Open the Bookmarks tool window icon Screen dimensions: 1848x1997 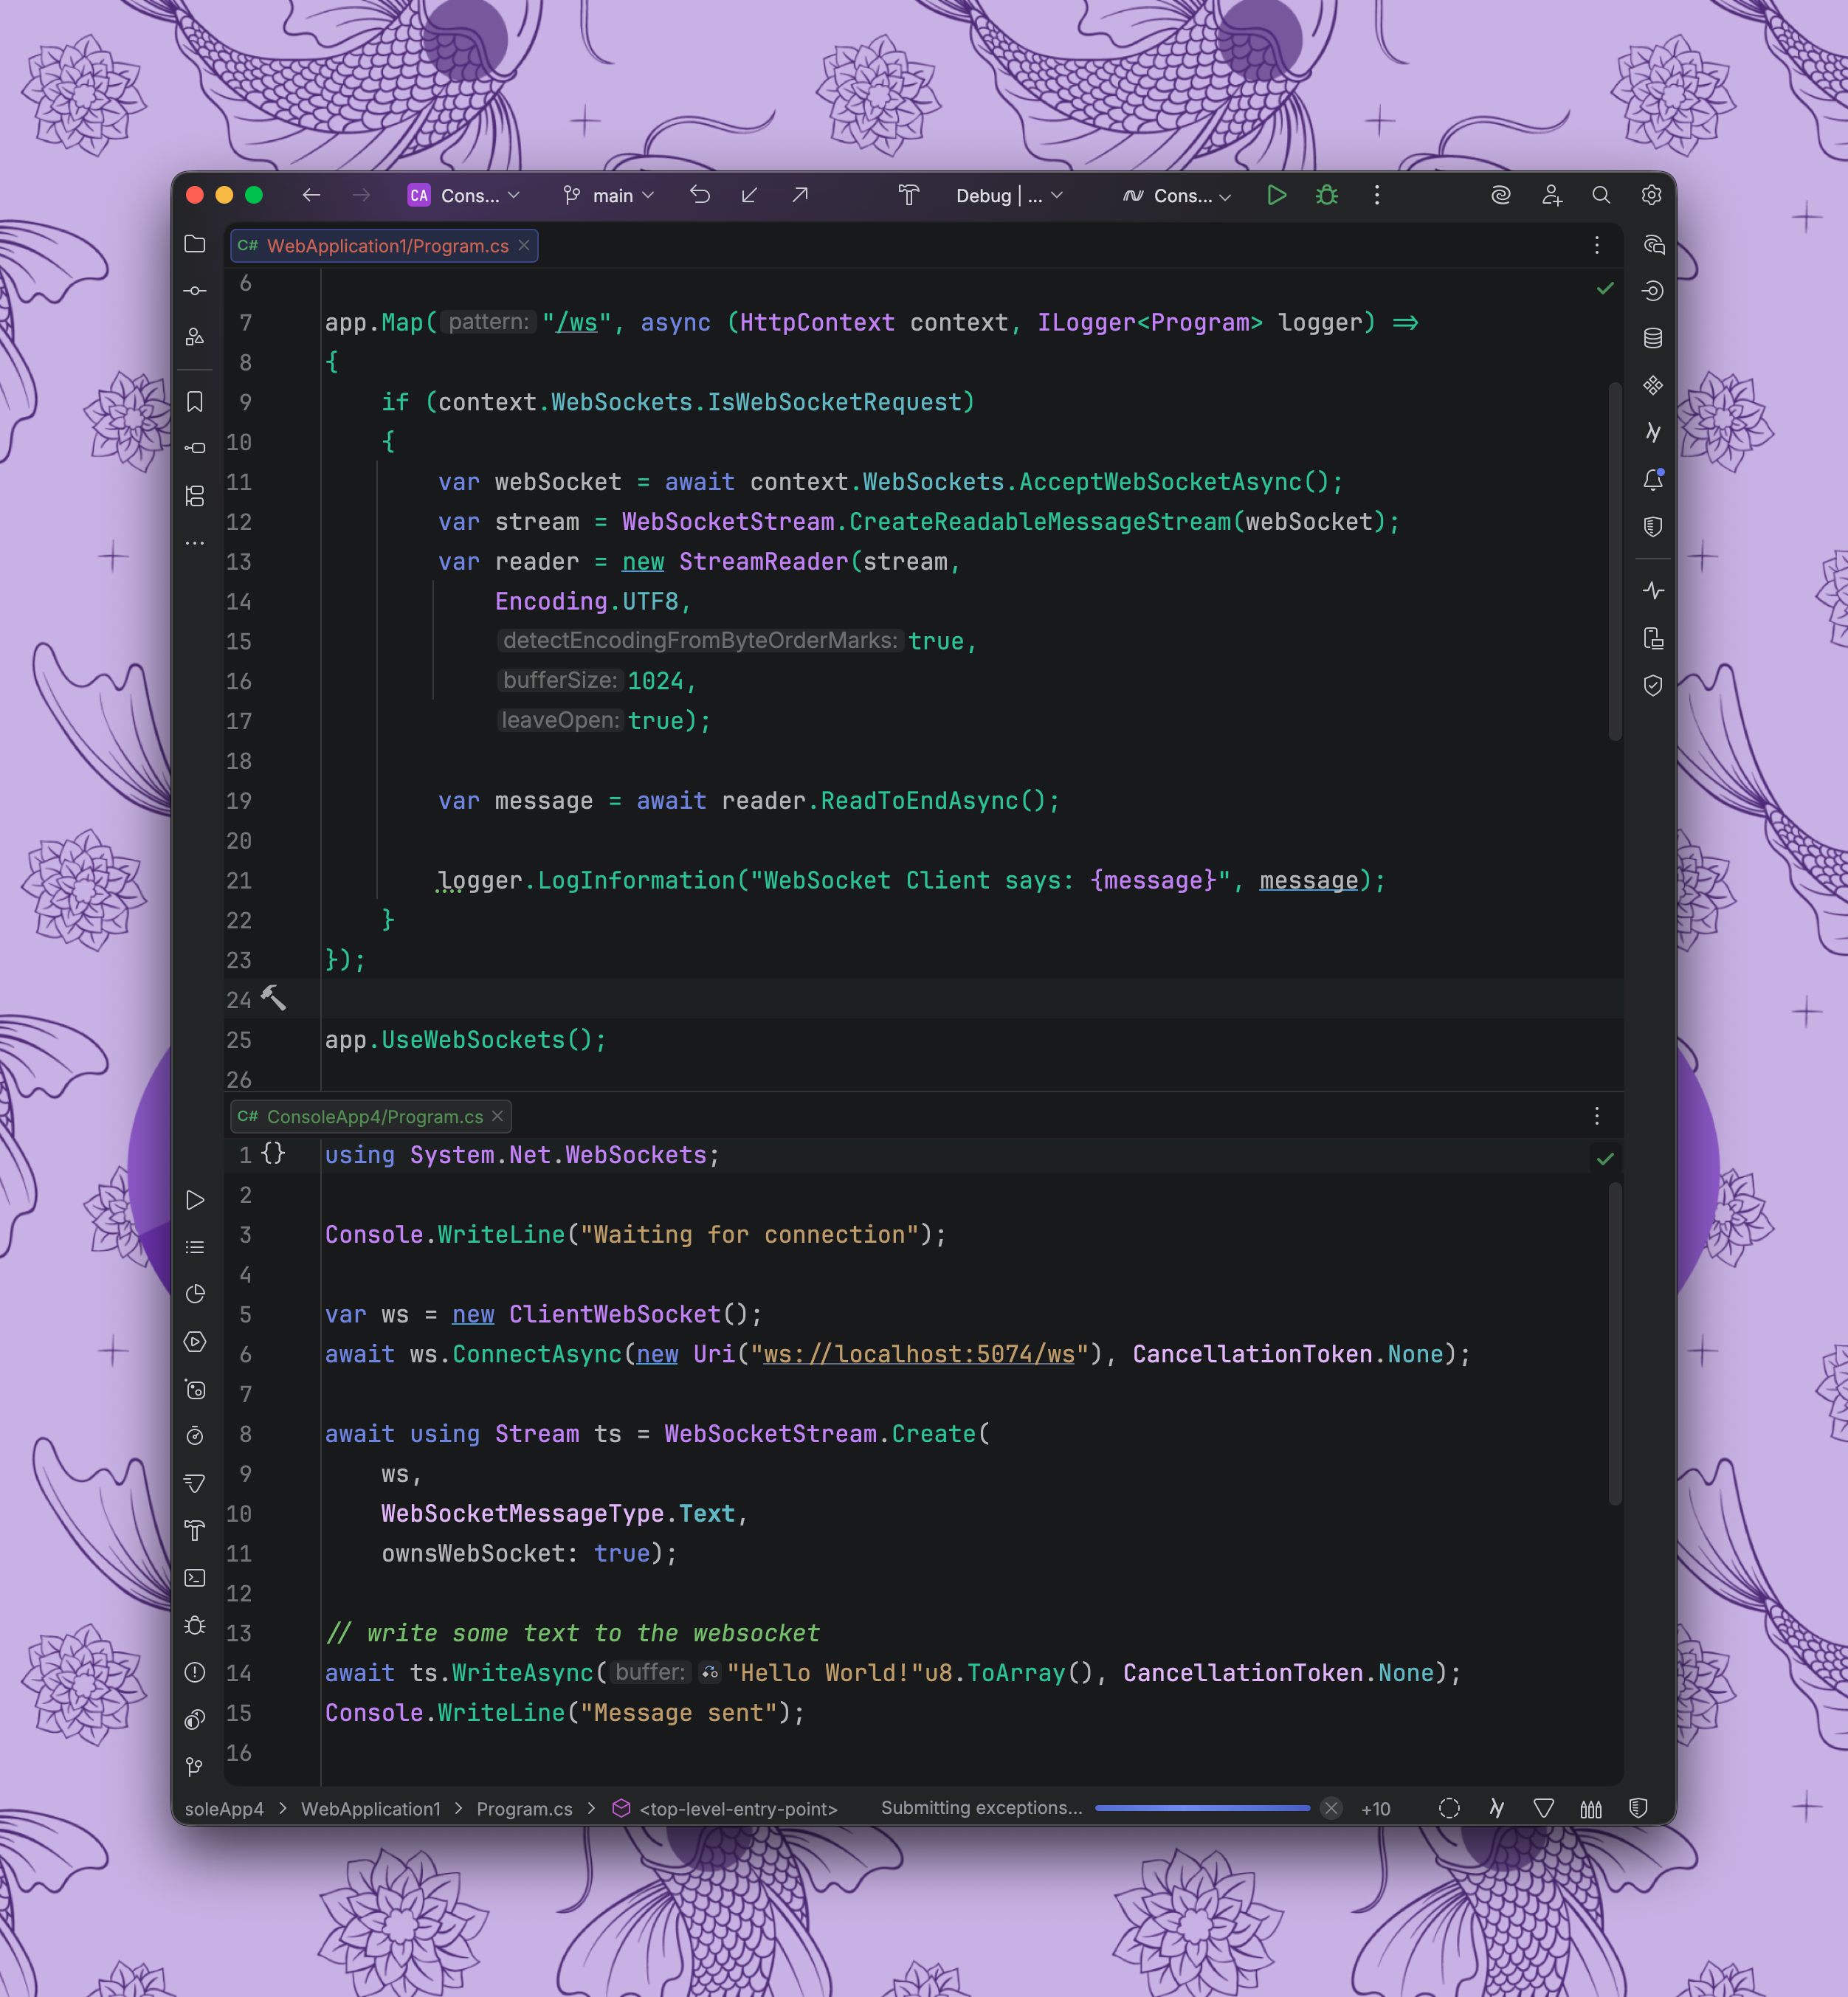pos(195,401)
